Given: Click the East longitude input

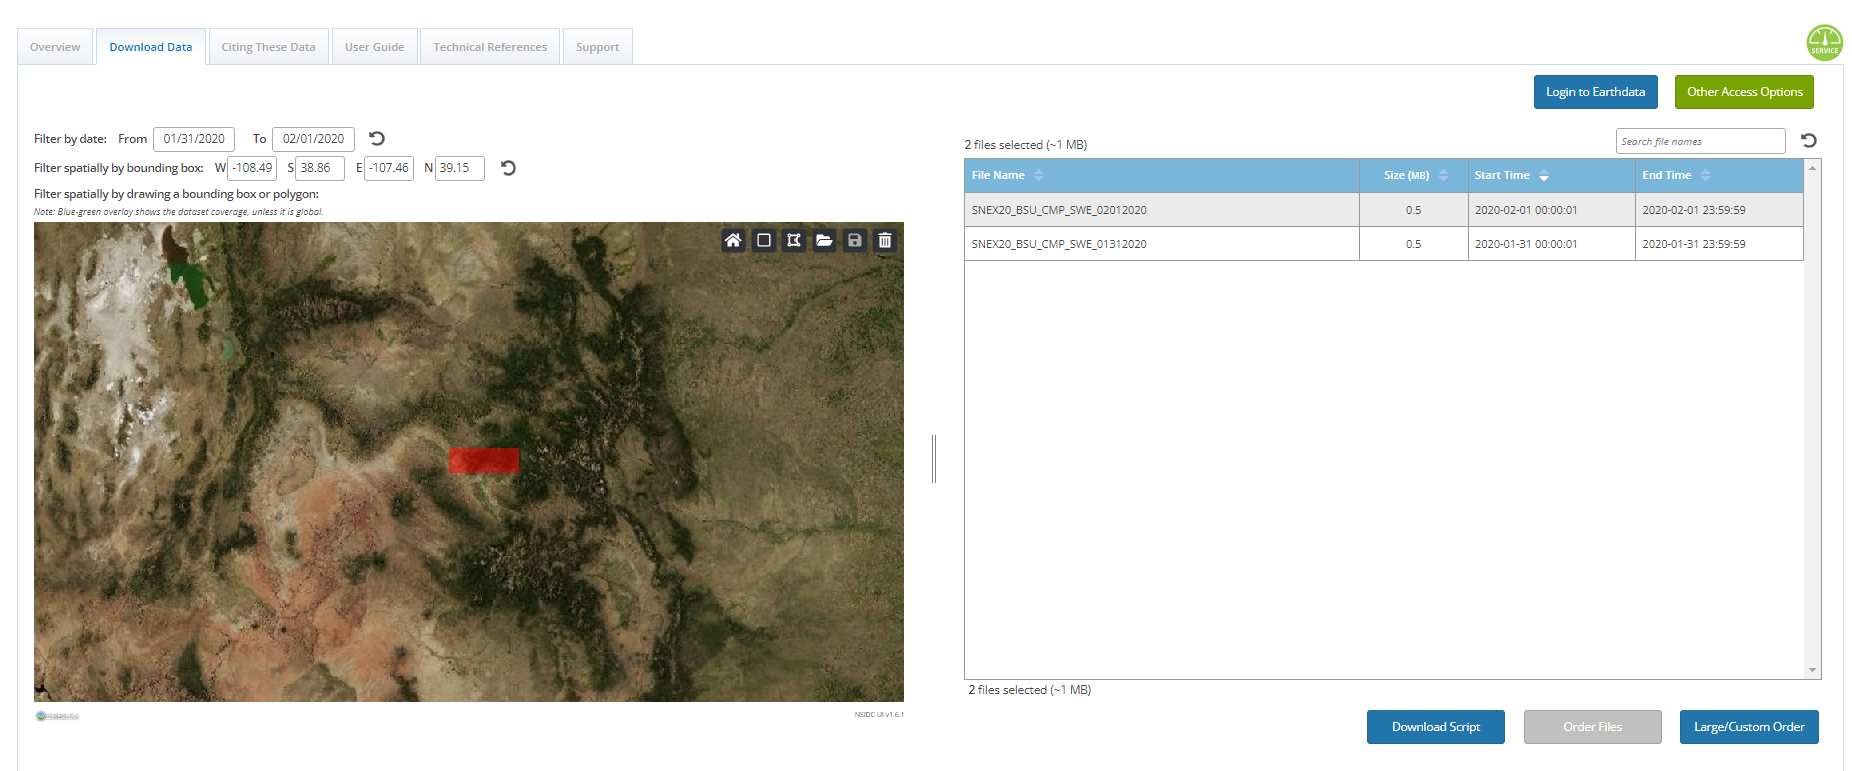Looking at the screenshot, I should [x=389, y=168].
